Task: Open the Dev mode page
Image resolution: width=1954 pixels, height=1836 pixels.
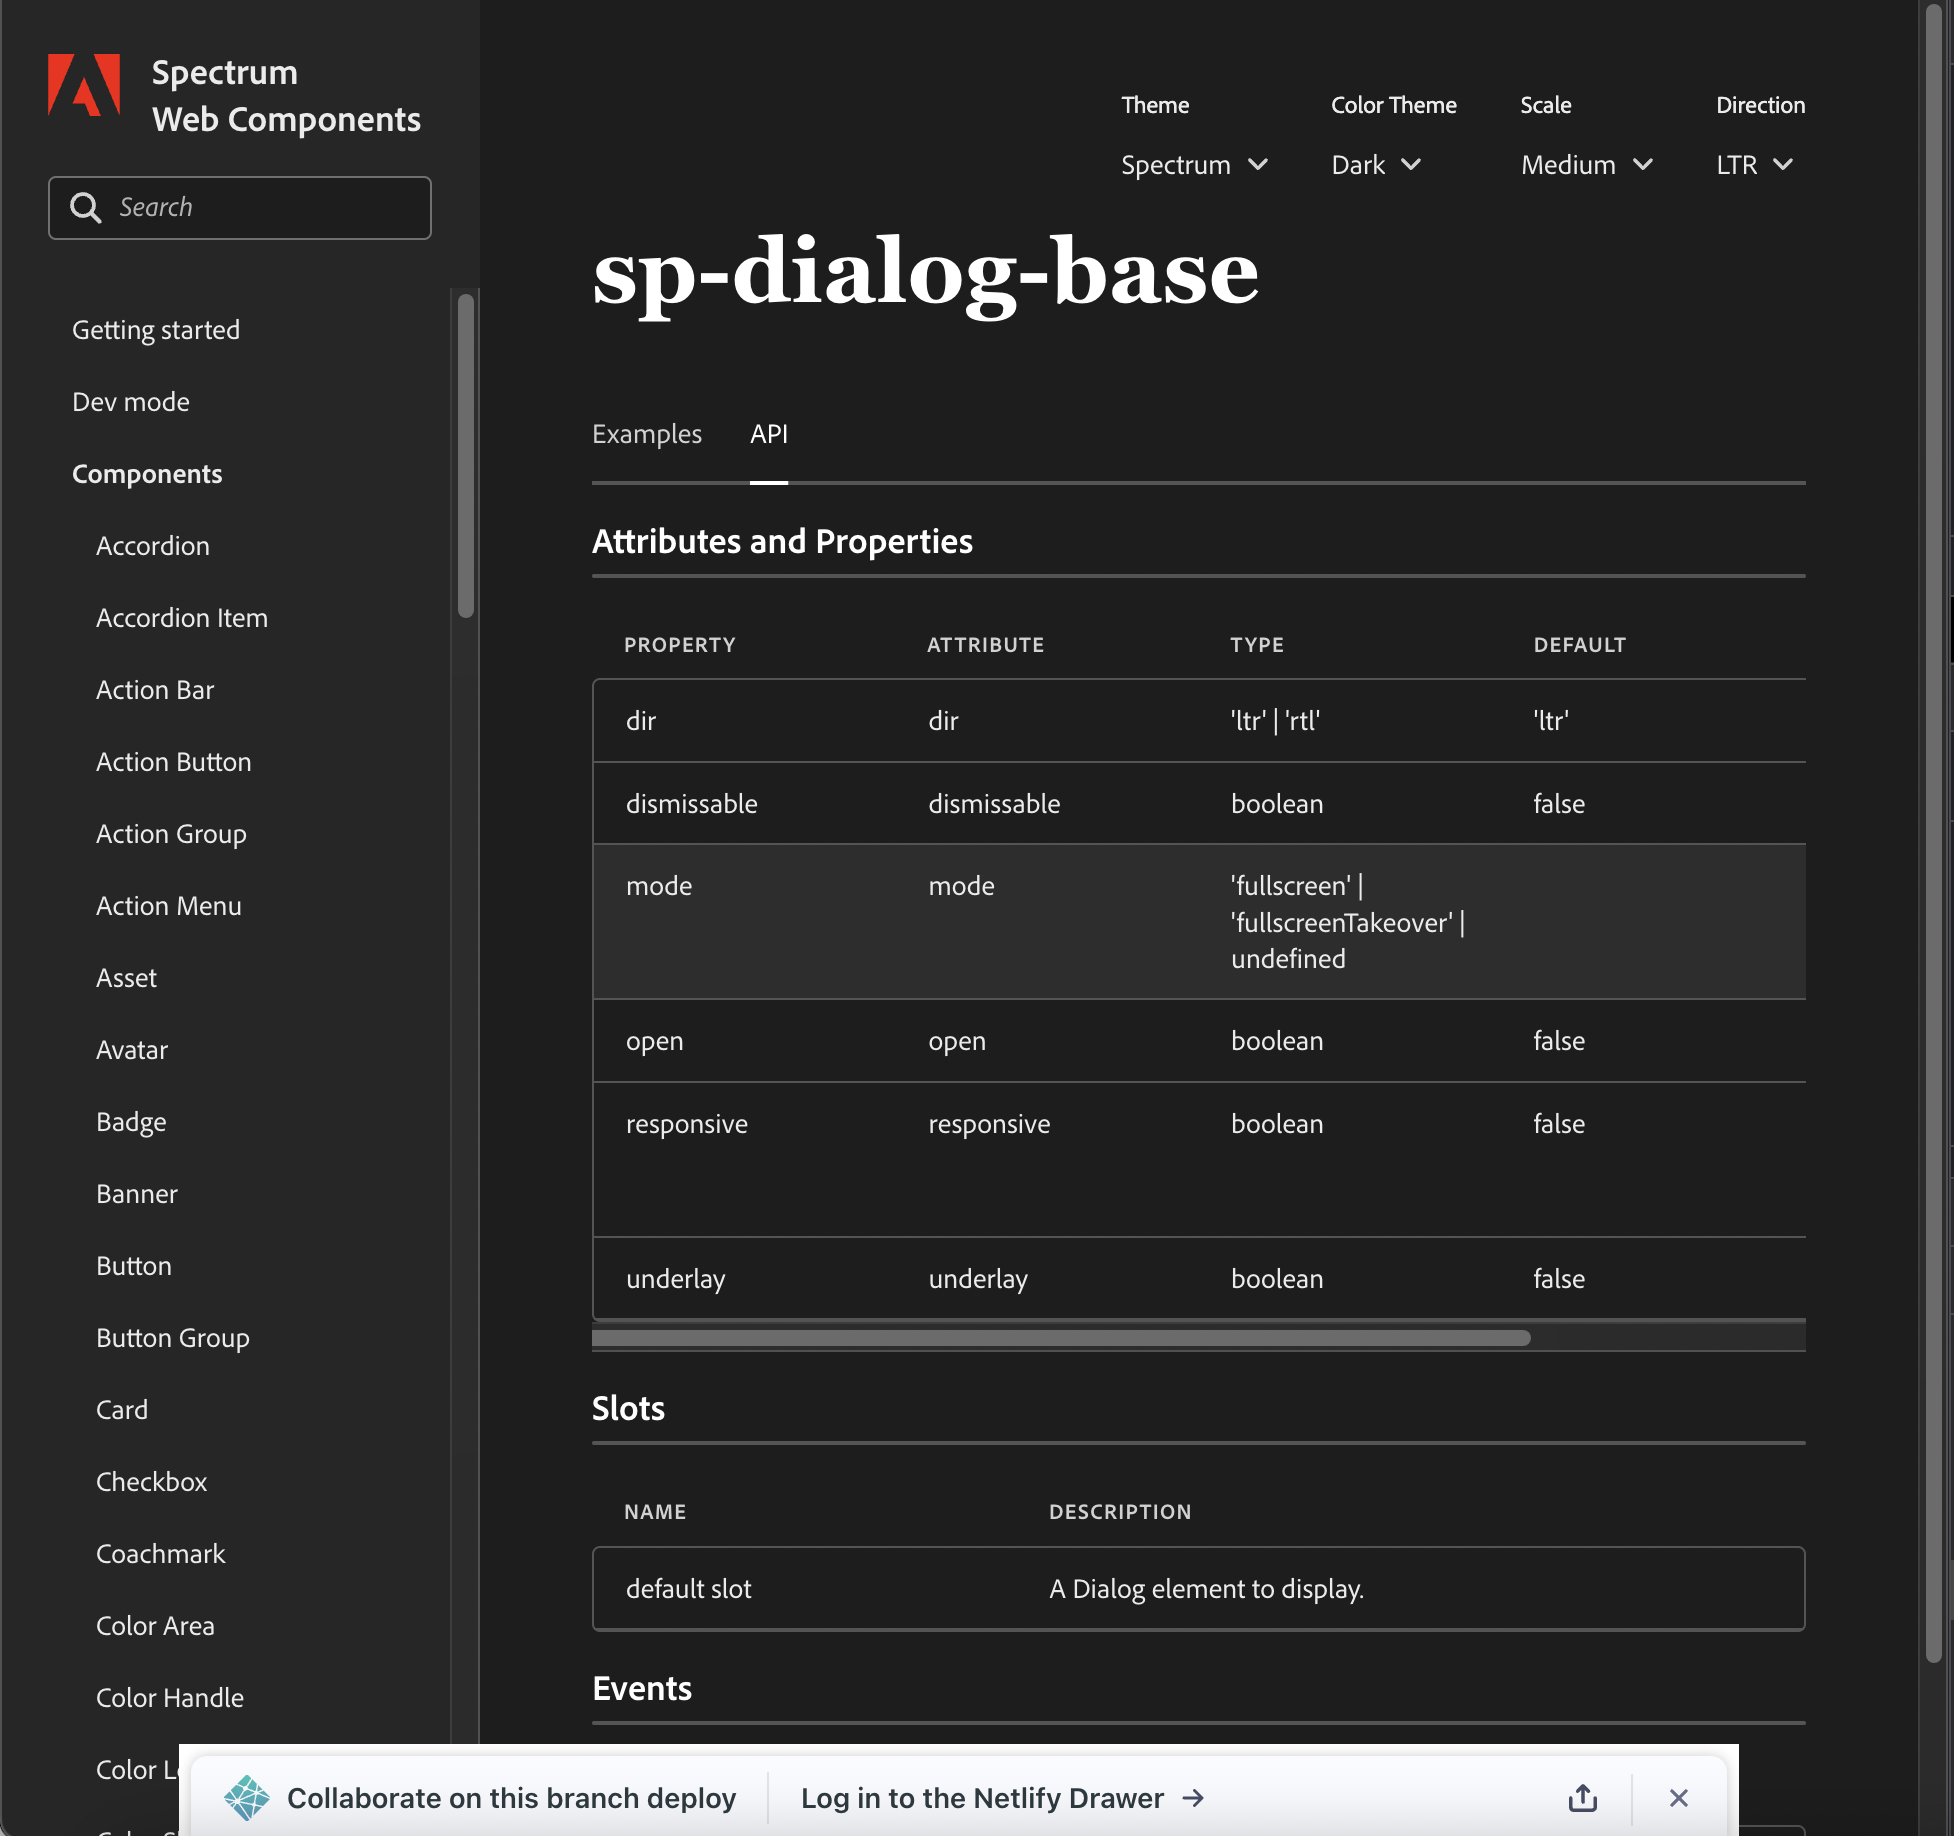Action: (x=131, y=402)
